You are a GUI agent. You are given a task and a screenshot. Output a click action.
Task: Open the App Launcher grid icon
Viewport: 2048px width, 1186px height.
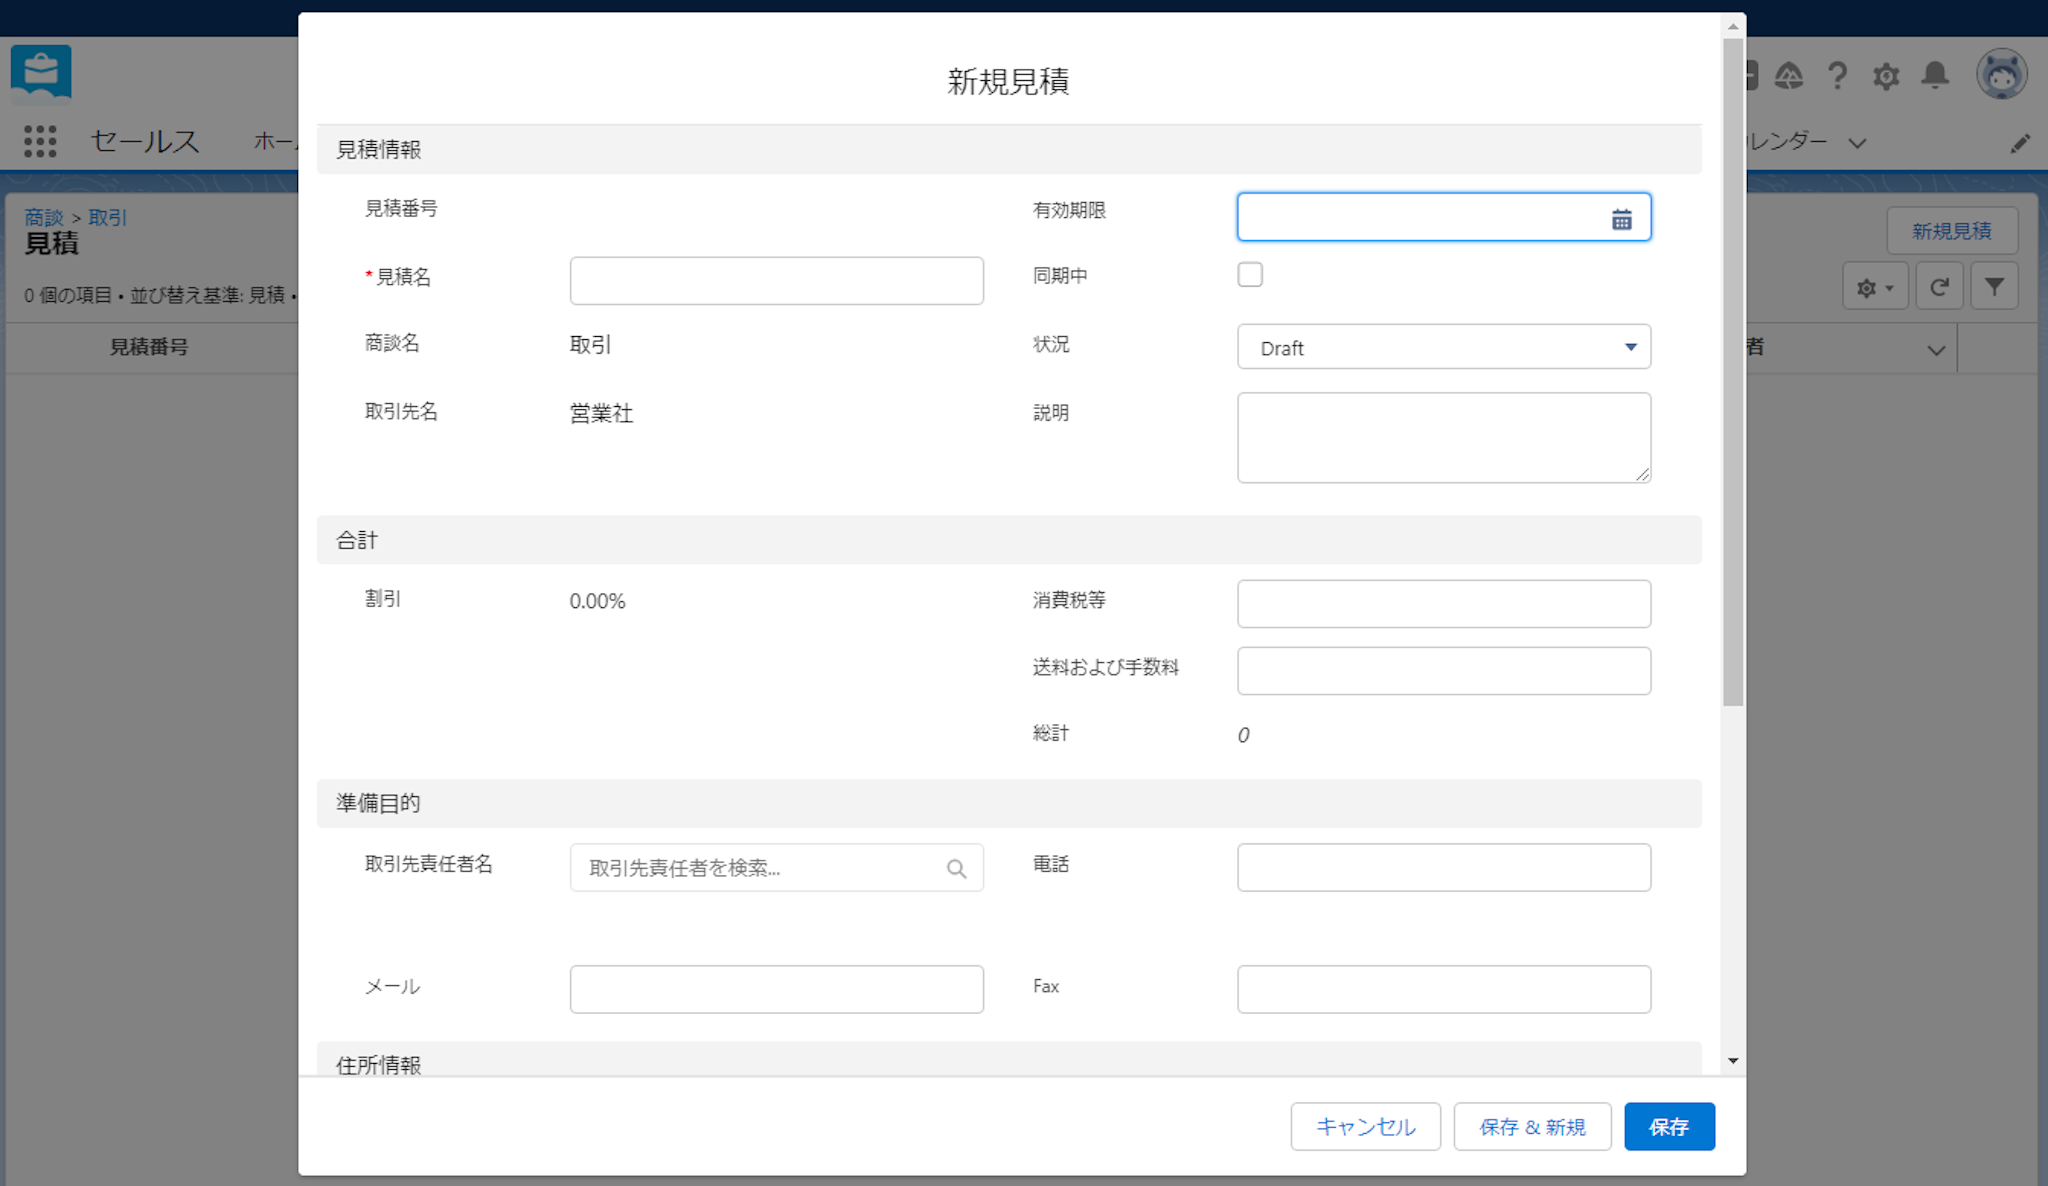[x=40, y=141]
